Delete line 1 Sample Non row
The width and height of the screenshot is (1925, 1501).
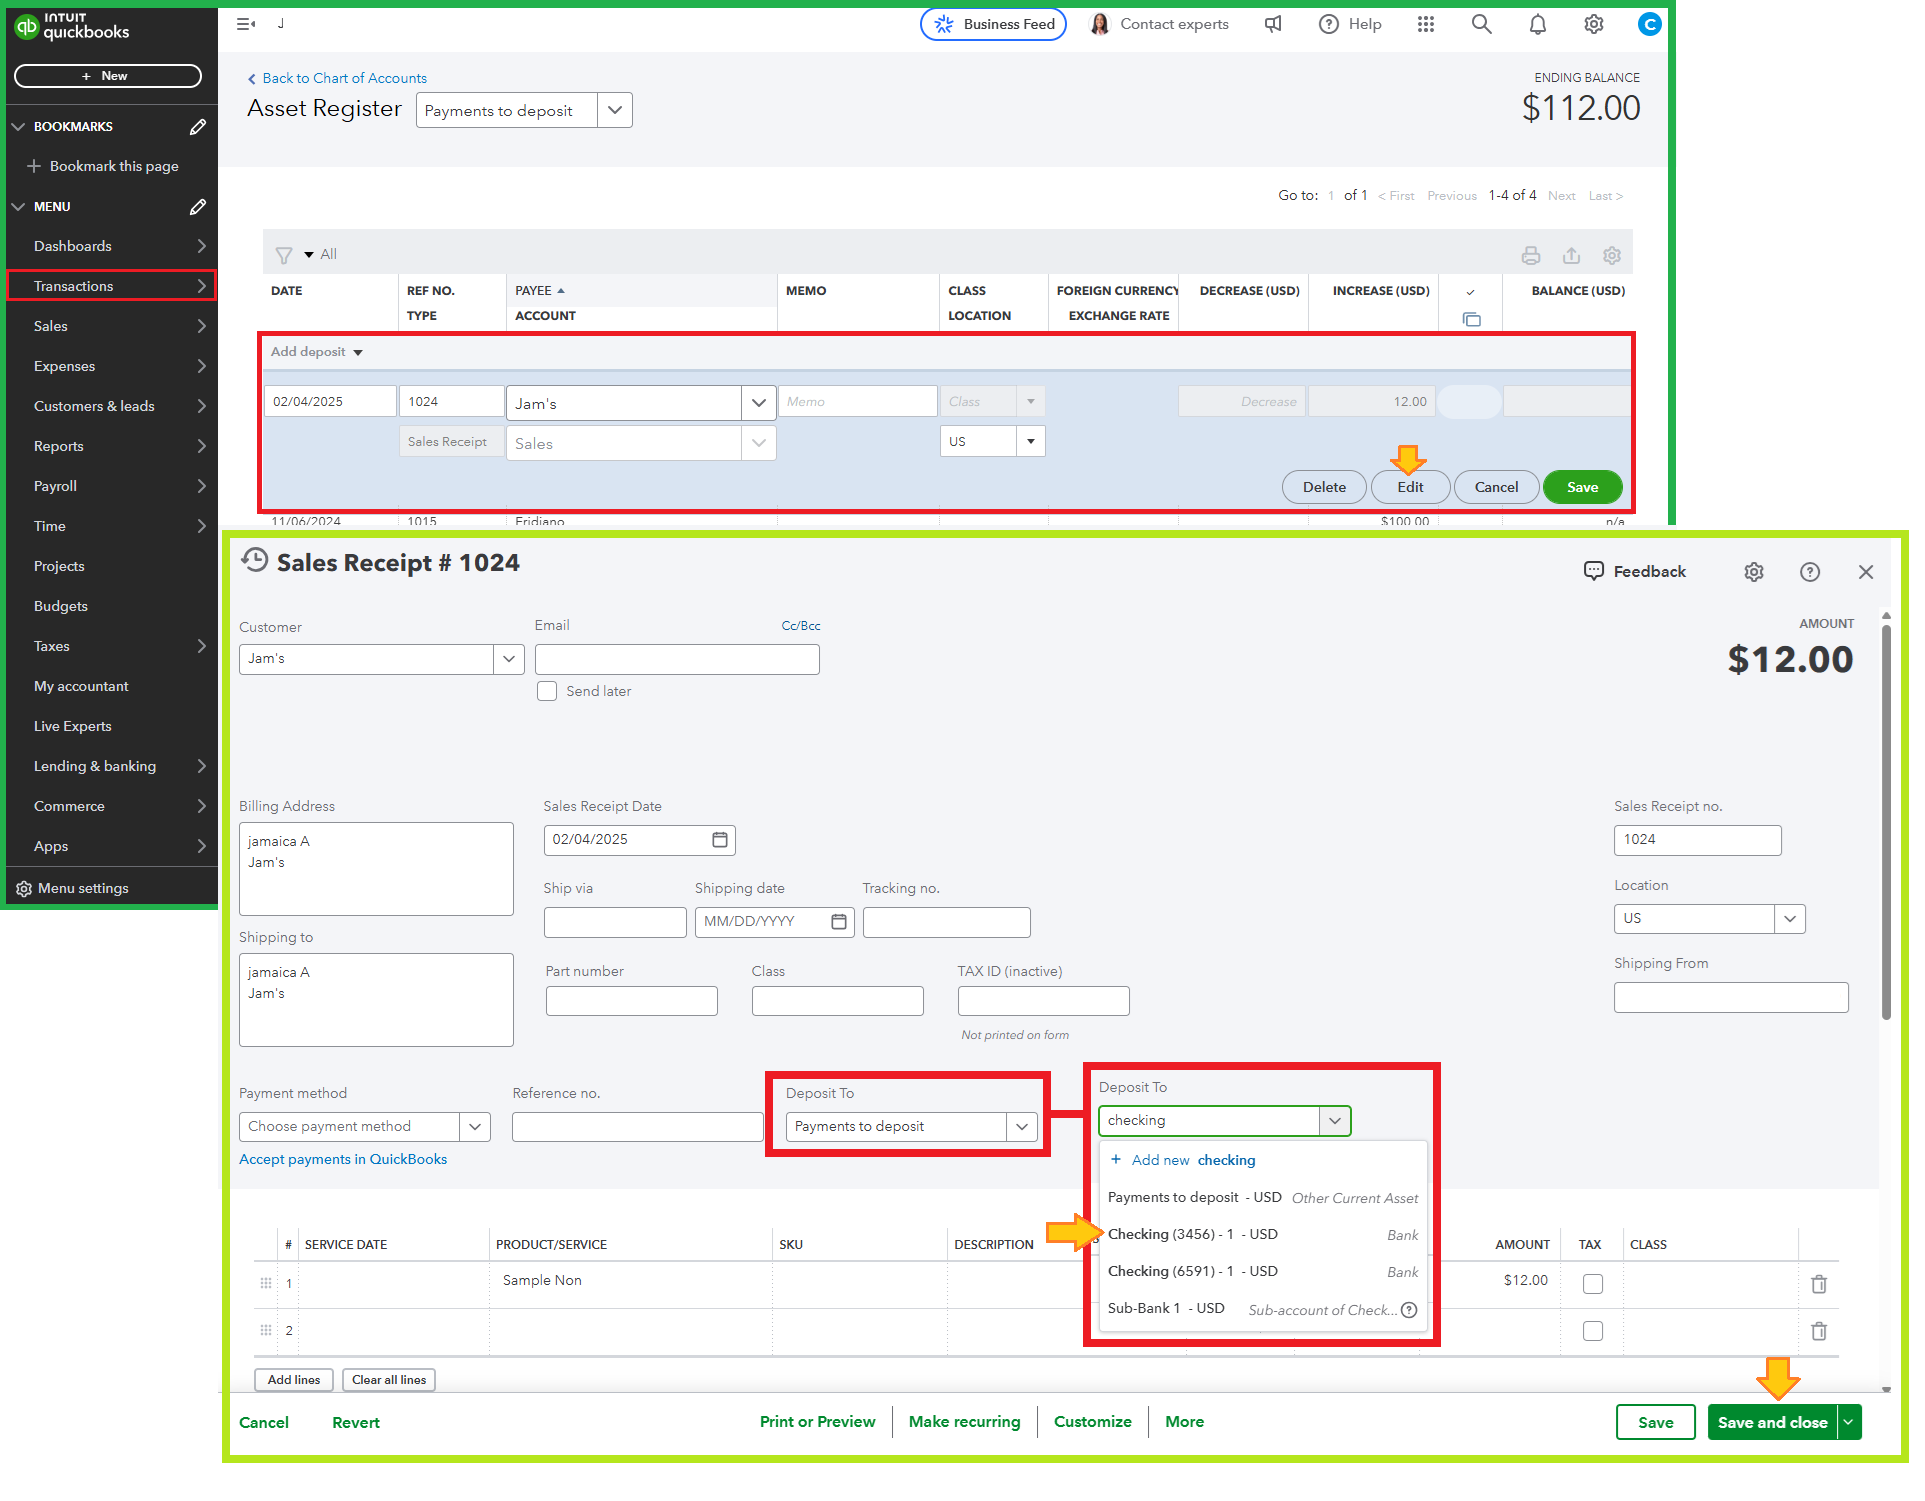click(x=1819, y=1284)
